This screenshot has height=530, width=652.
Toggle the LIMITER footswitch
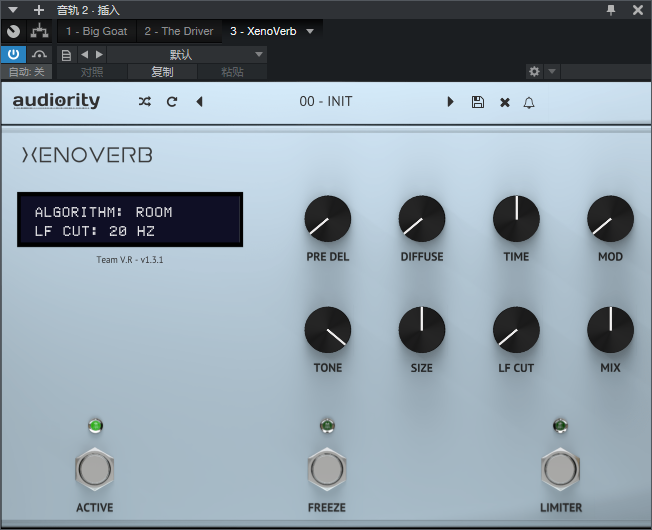pos(561,469)
